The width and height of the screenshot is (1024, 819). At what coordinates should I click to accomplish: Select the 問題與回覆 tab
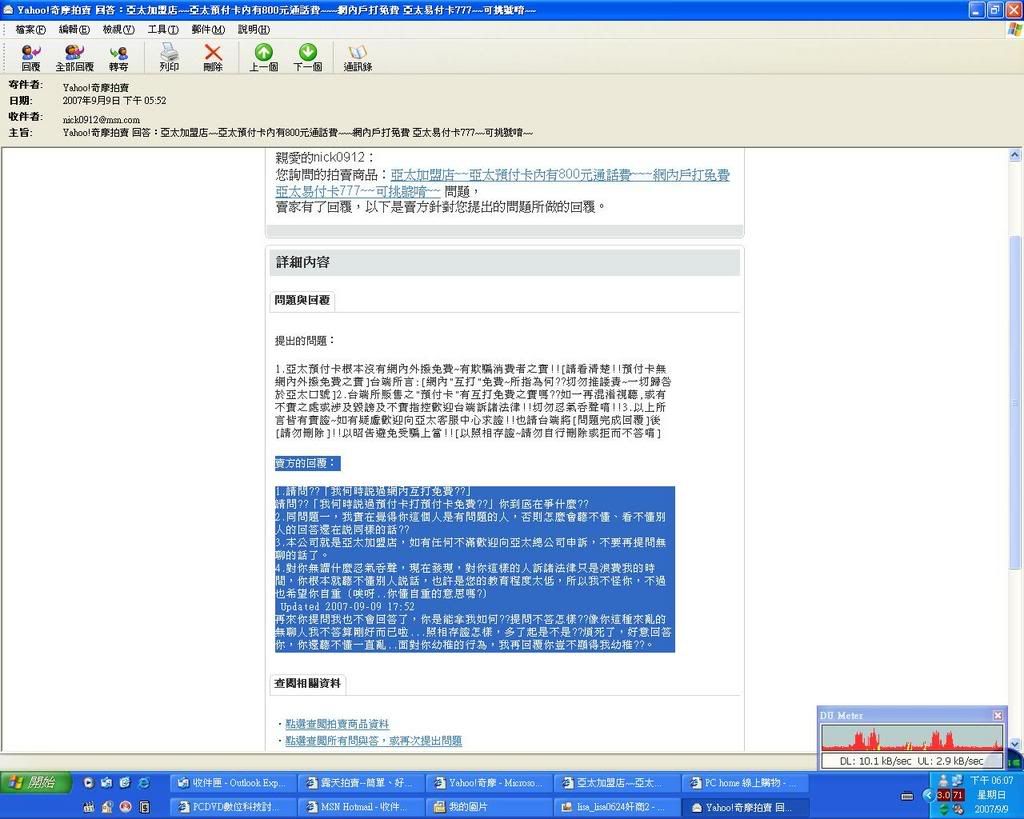302,300
